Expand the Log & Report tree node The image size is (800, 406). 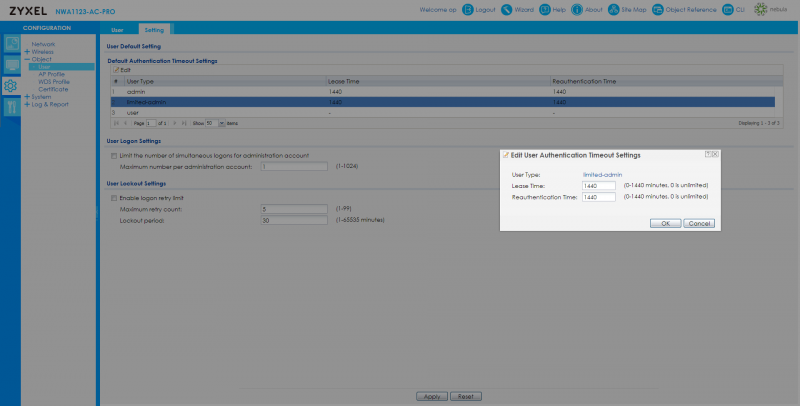click(x=27, y=104)
